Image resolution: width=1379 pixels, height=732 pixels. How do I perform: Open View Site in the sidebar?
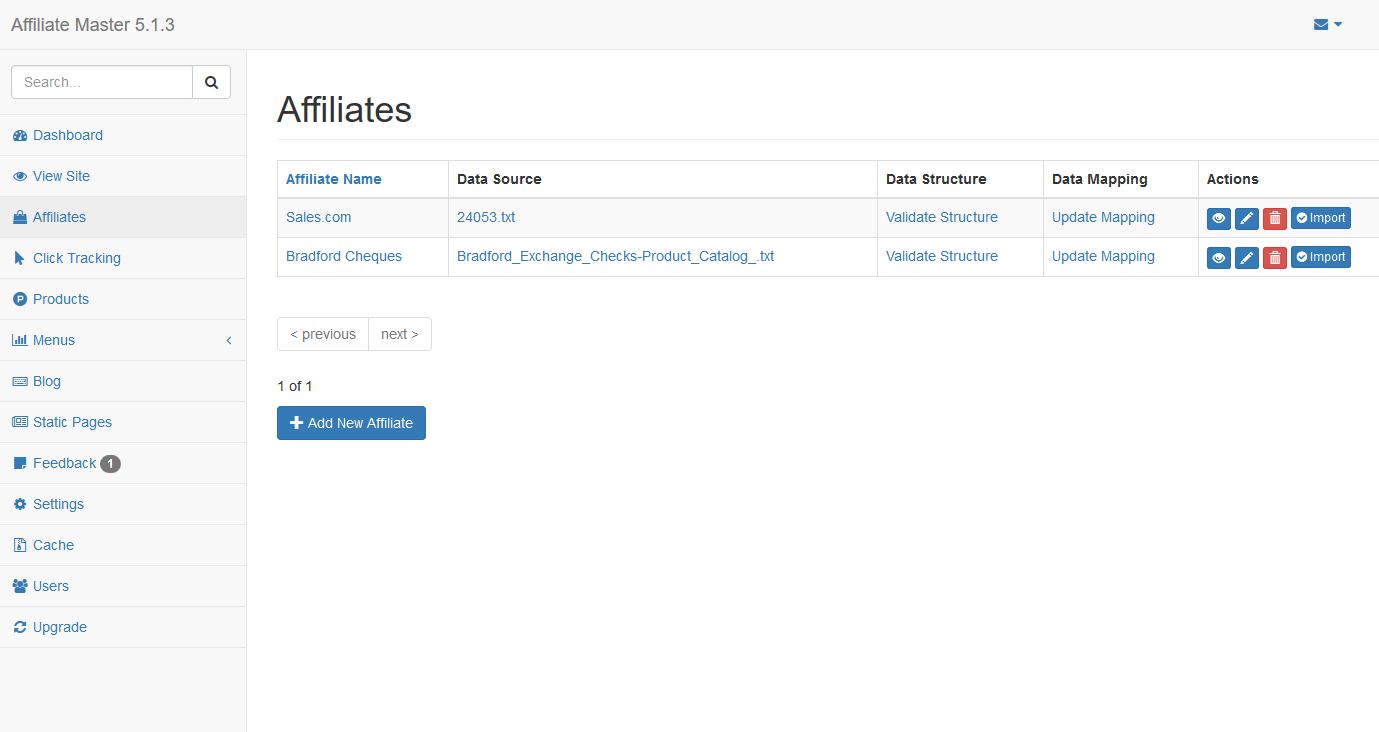tap(123, 176)
